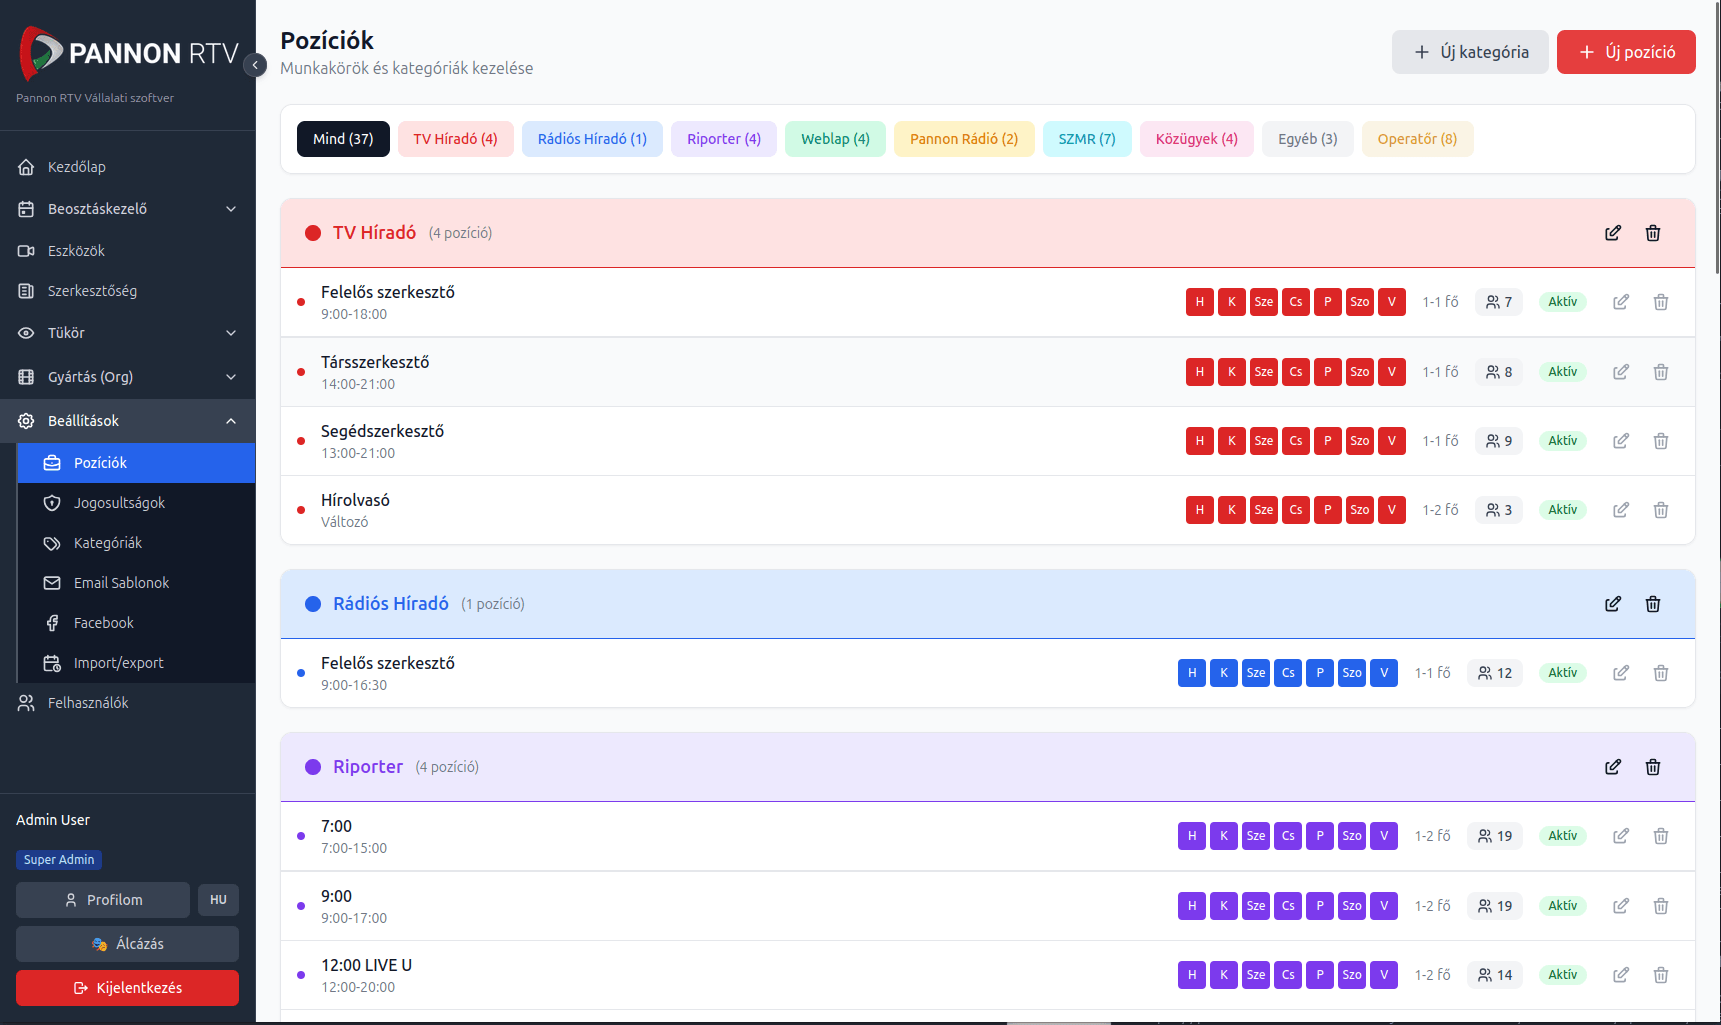Edit the Társszerkesztő position
The image size is (1721, 1025).
[1621, 372]
